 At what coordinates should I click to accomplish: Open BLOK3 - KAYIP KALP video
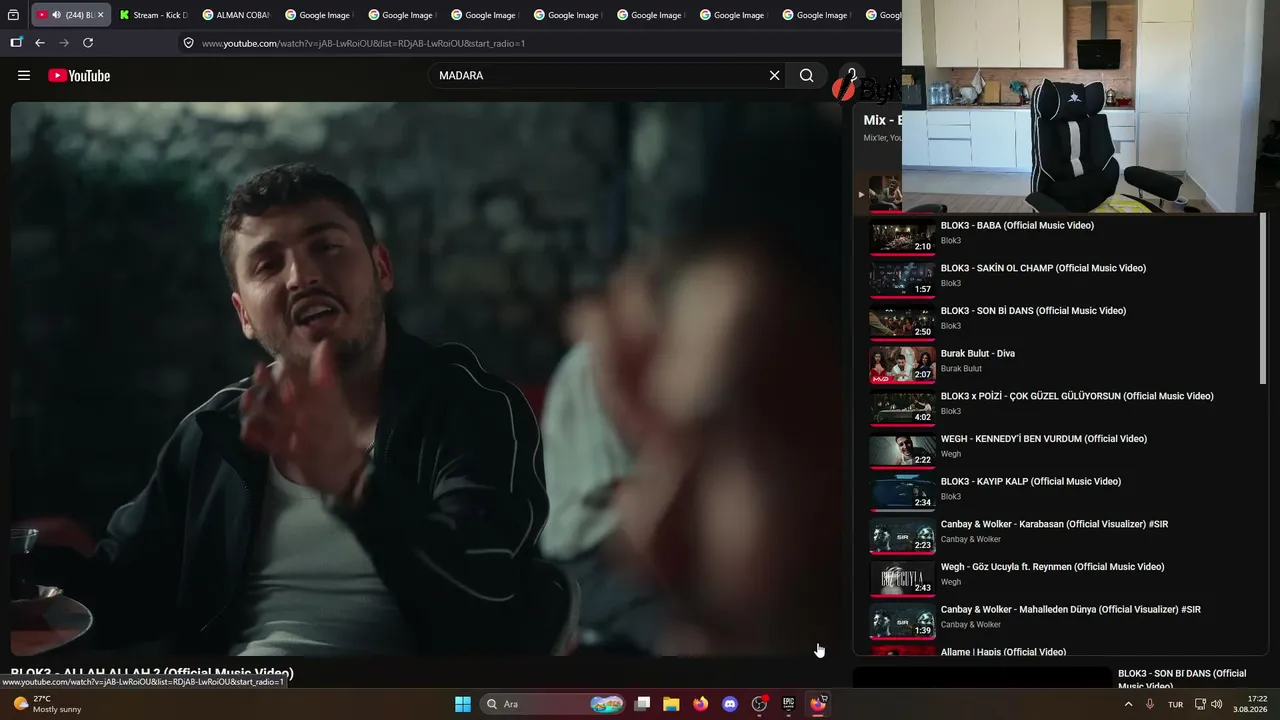click(1031, 481)
